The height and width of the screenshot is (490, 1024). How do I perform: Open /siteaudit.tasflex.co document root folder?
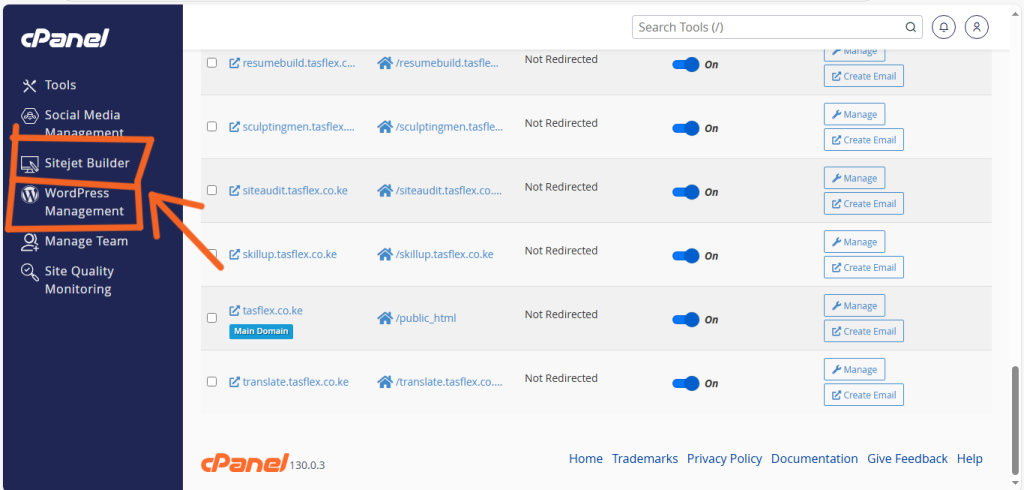[x=440, y=191]
